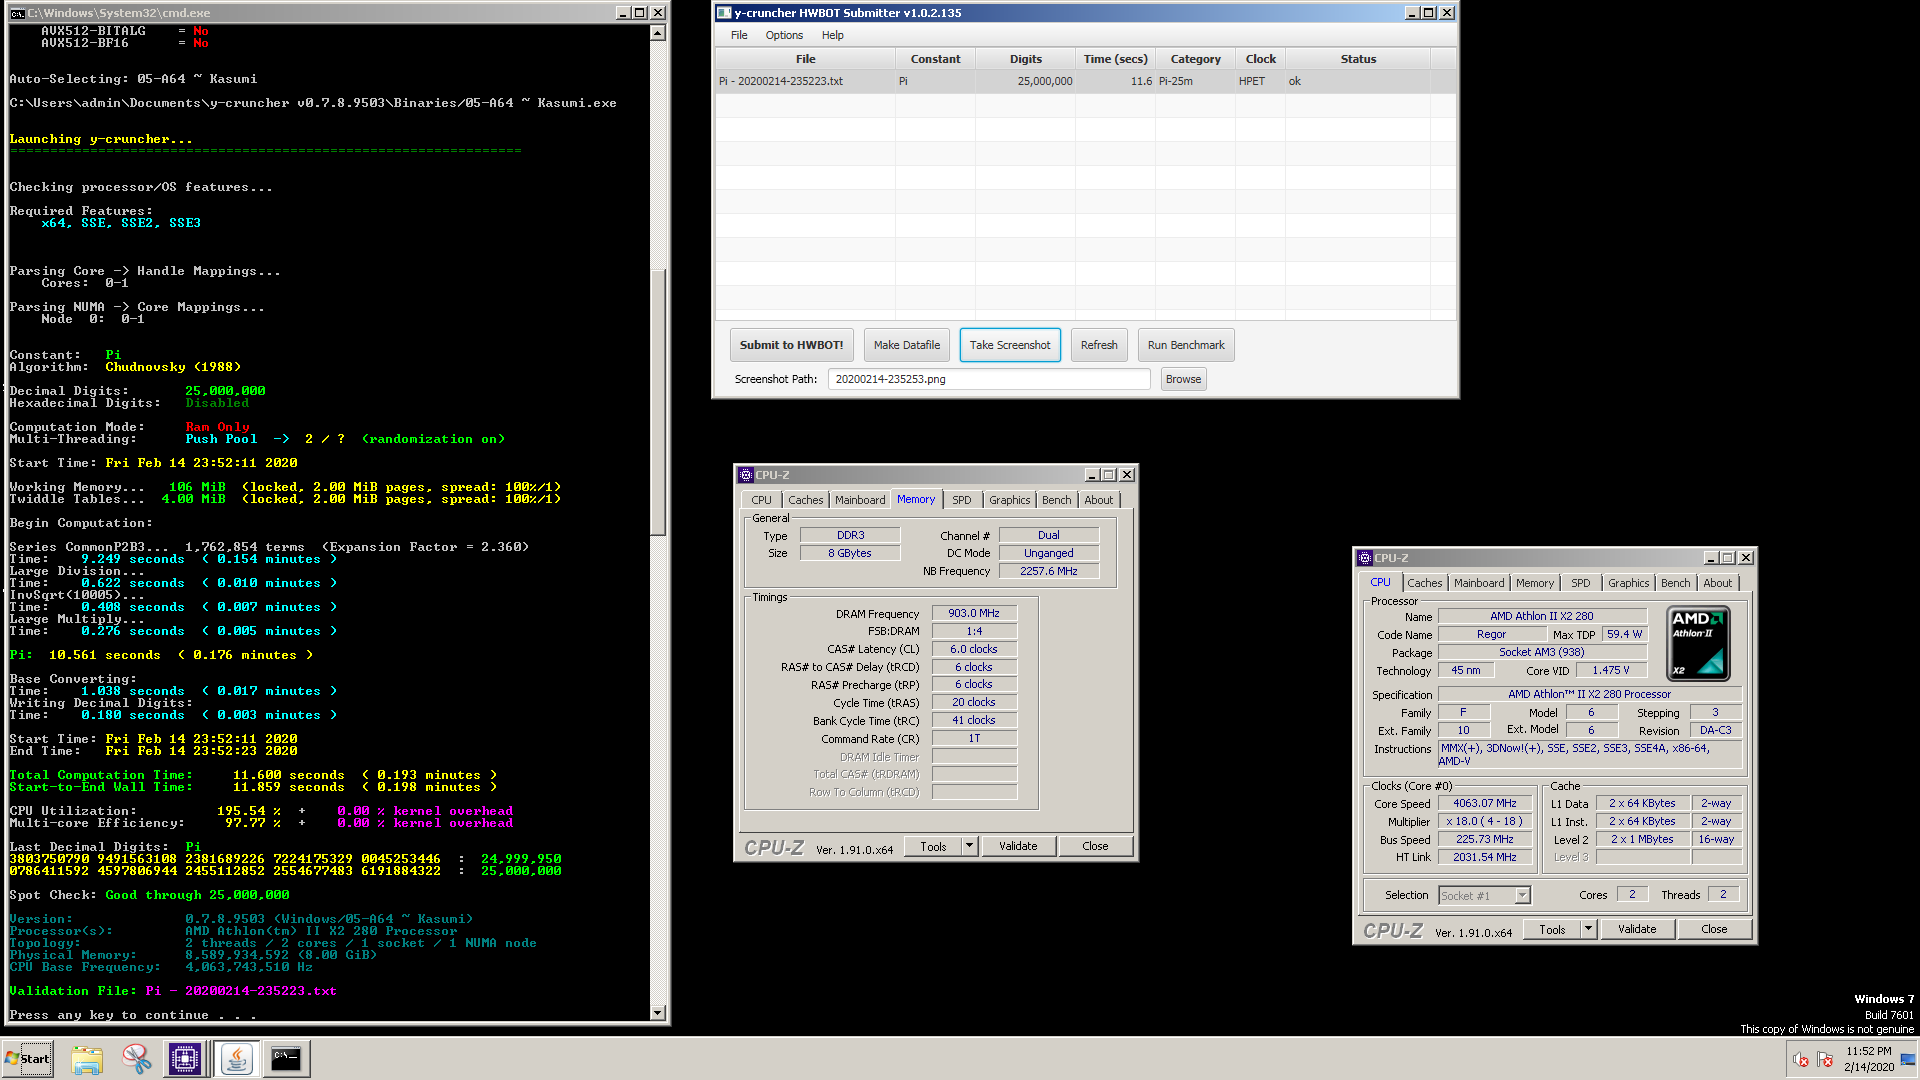Open Memory tab in CPU-Z CPU window
The height and width of the screenshot is (1080, 1920).
[x=1534, y=583]
